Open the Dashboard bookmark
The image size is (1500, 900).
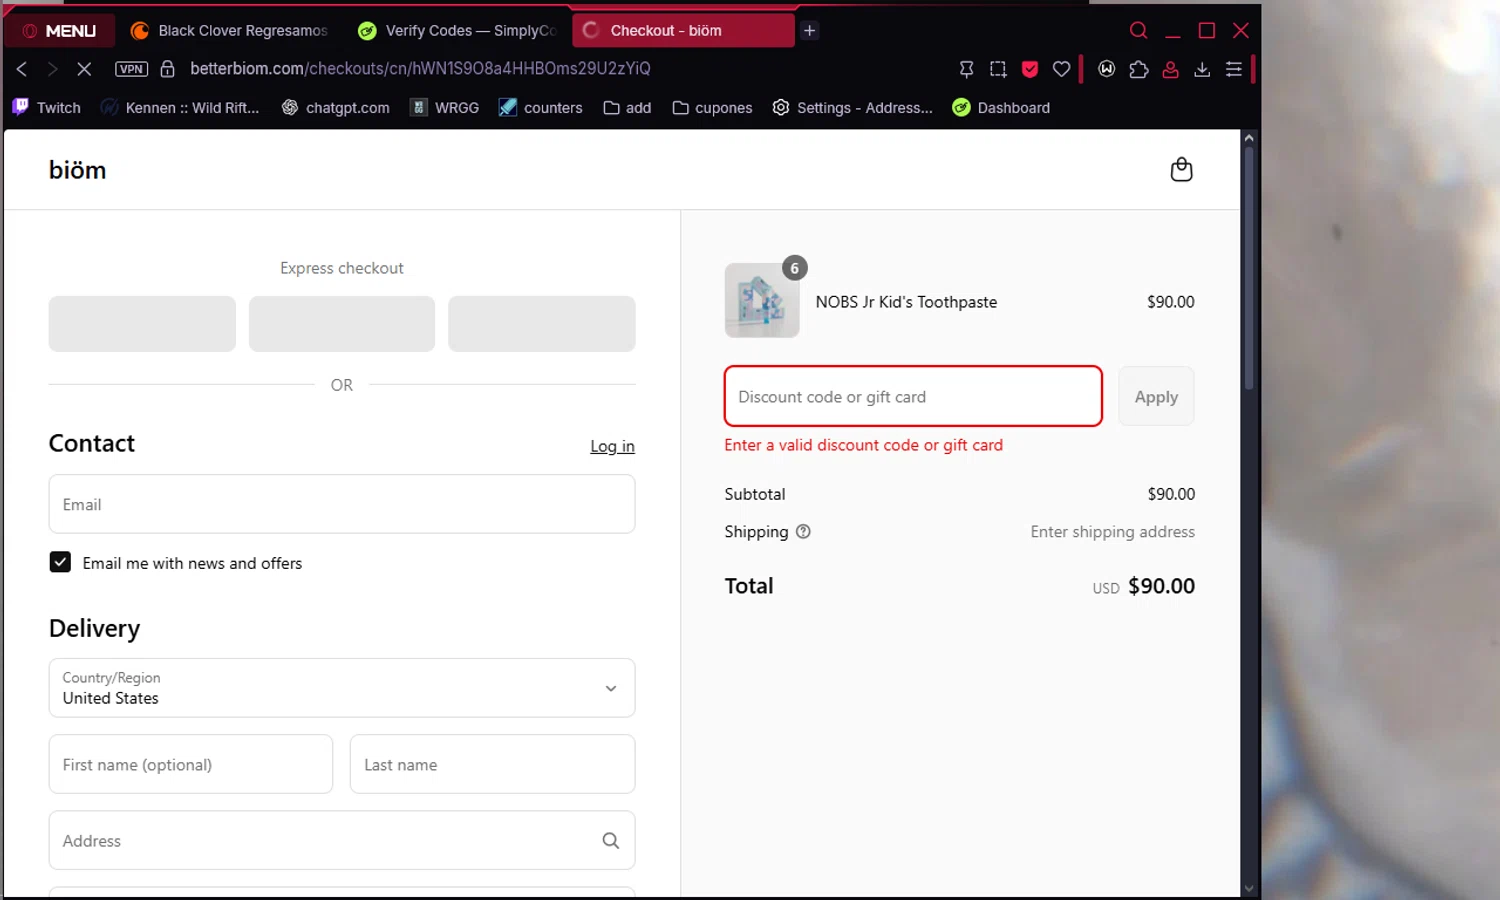coord(1001,108)
